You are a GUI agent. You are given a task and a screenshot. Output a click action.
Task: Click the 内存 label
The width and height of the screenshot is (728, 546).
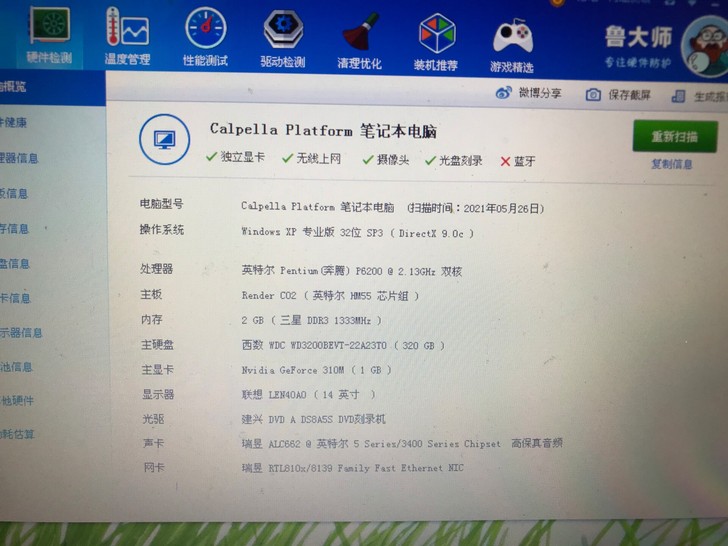pos(152,319)
